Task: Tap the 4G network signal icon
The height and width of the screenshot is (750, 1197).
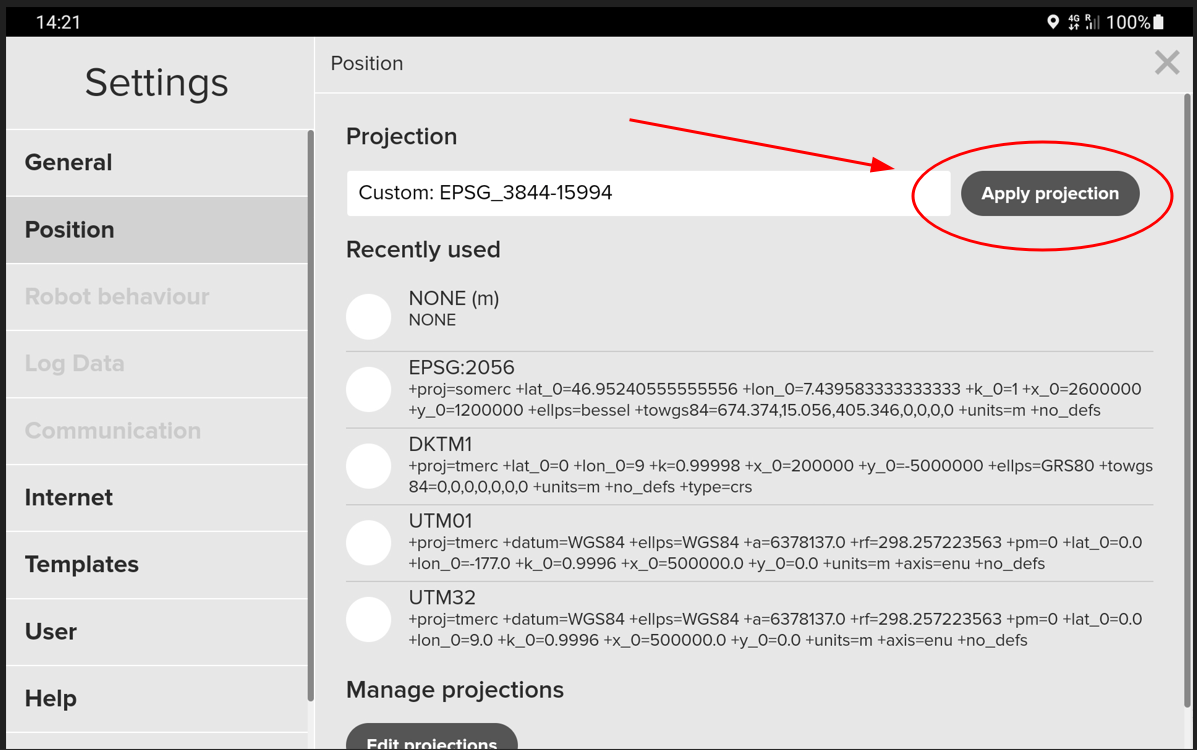Action: pos(1074,22)
